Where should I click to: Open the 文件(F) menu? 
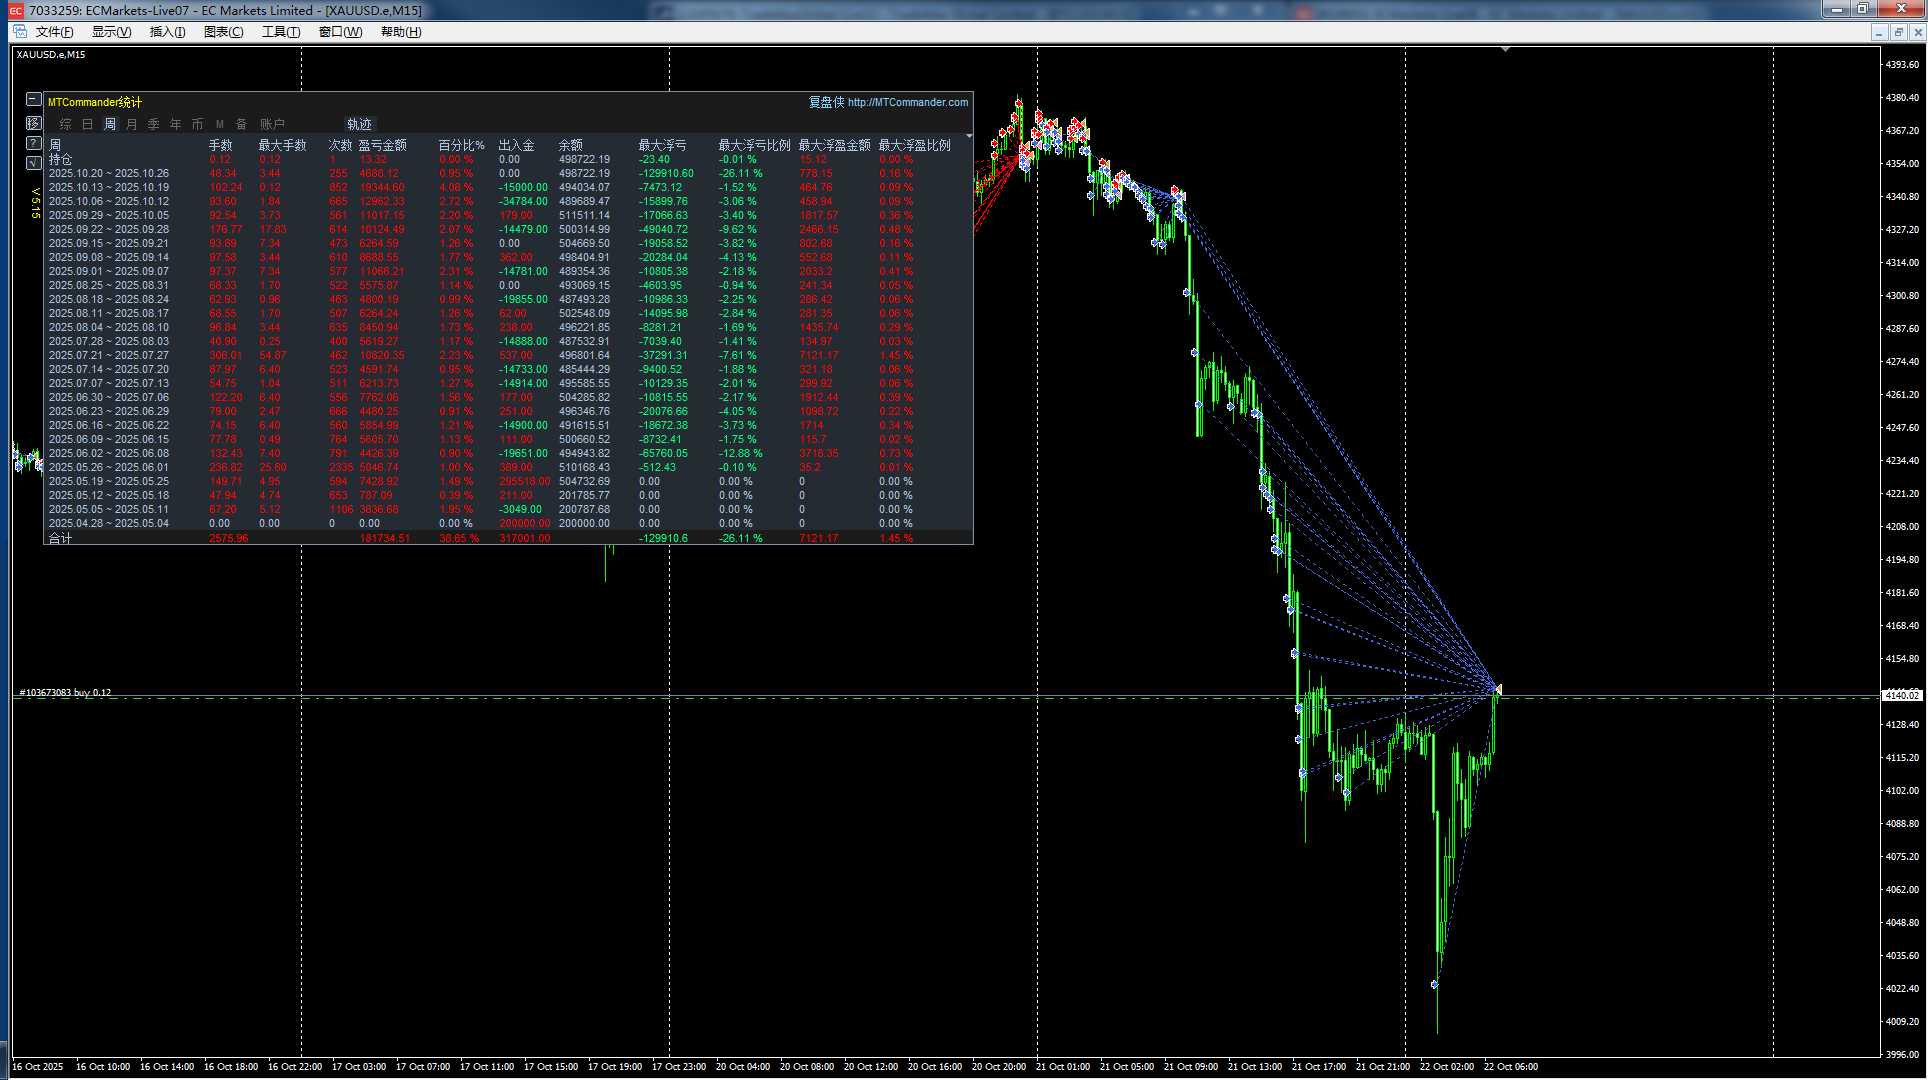click(x=55, y=32)
